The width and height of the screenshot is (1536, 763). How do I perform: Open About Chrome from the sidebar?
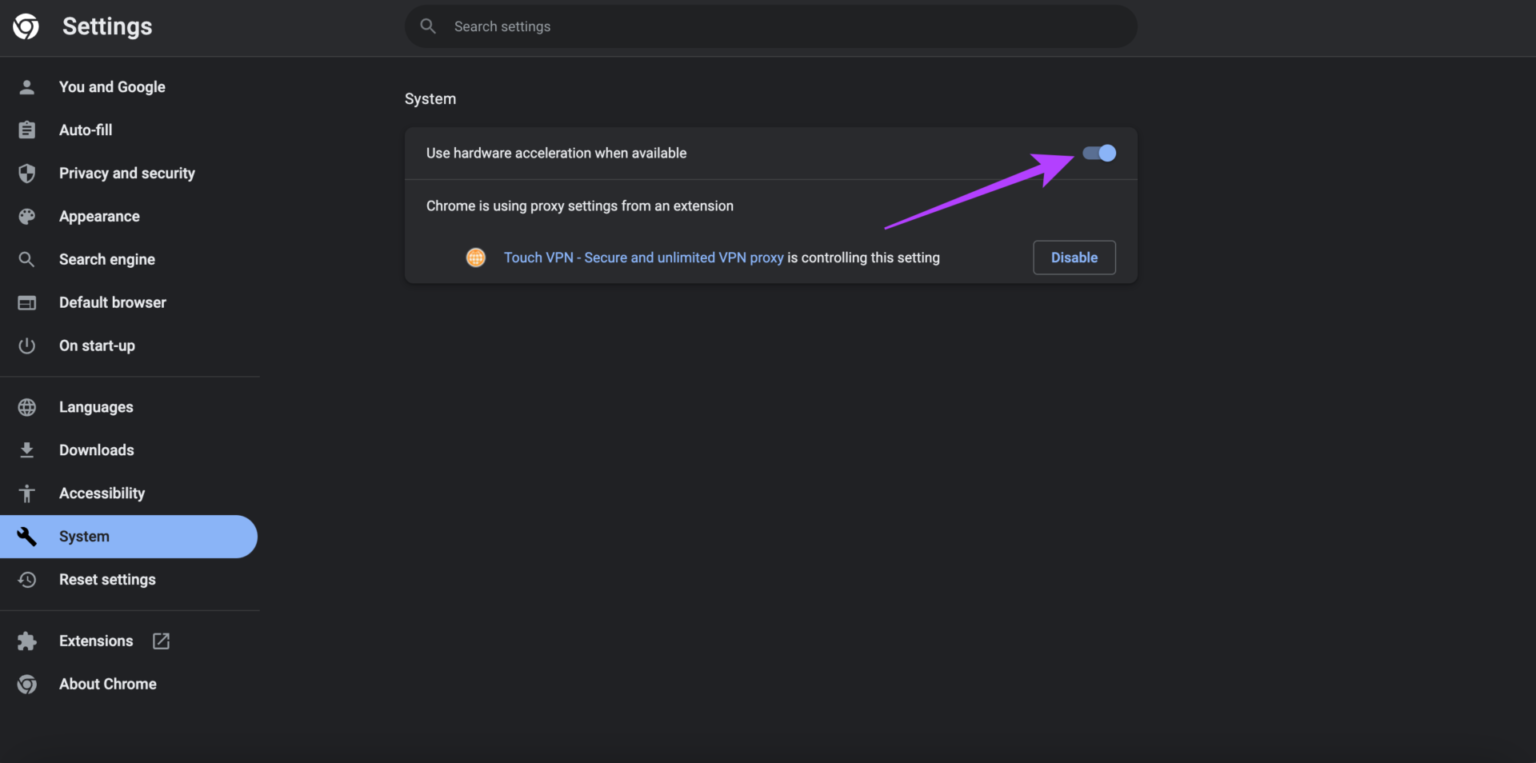tap(107, 683)
